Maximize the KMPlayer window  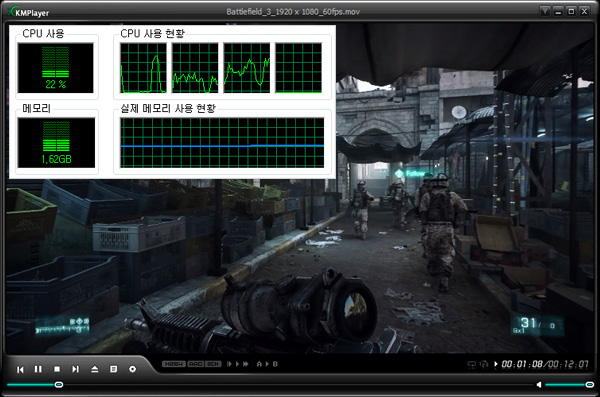[x=571, y=11]
